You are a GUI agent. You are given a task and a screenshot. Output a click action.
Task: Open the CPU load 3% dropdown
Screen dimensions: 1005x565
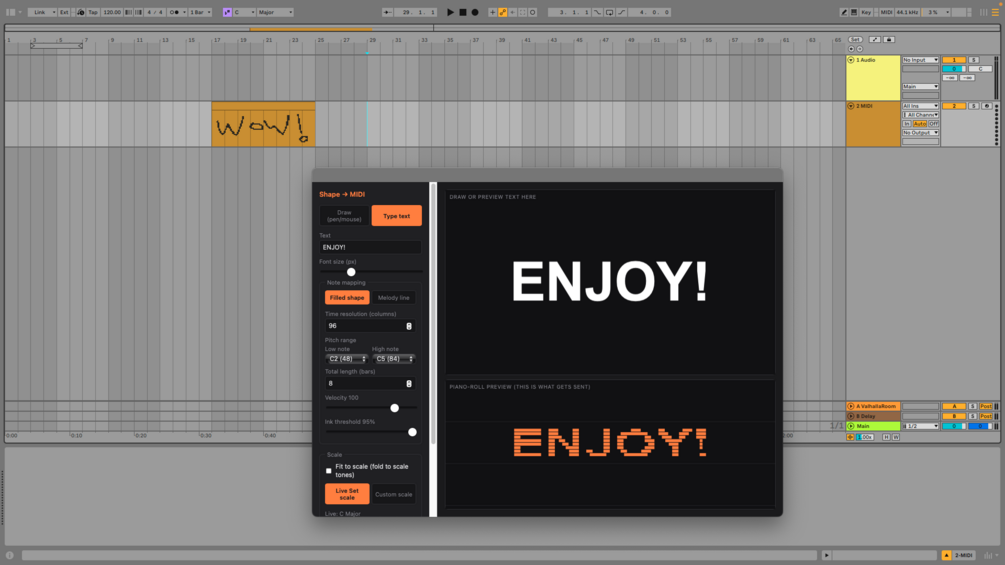pyautogui.click(x=937, y=12)
